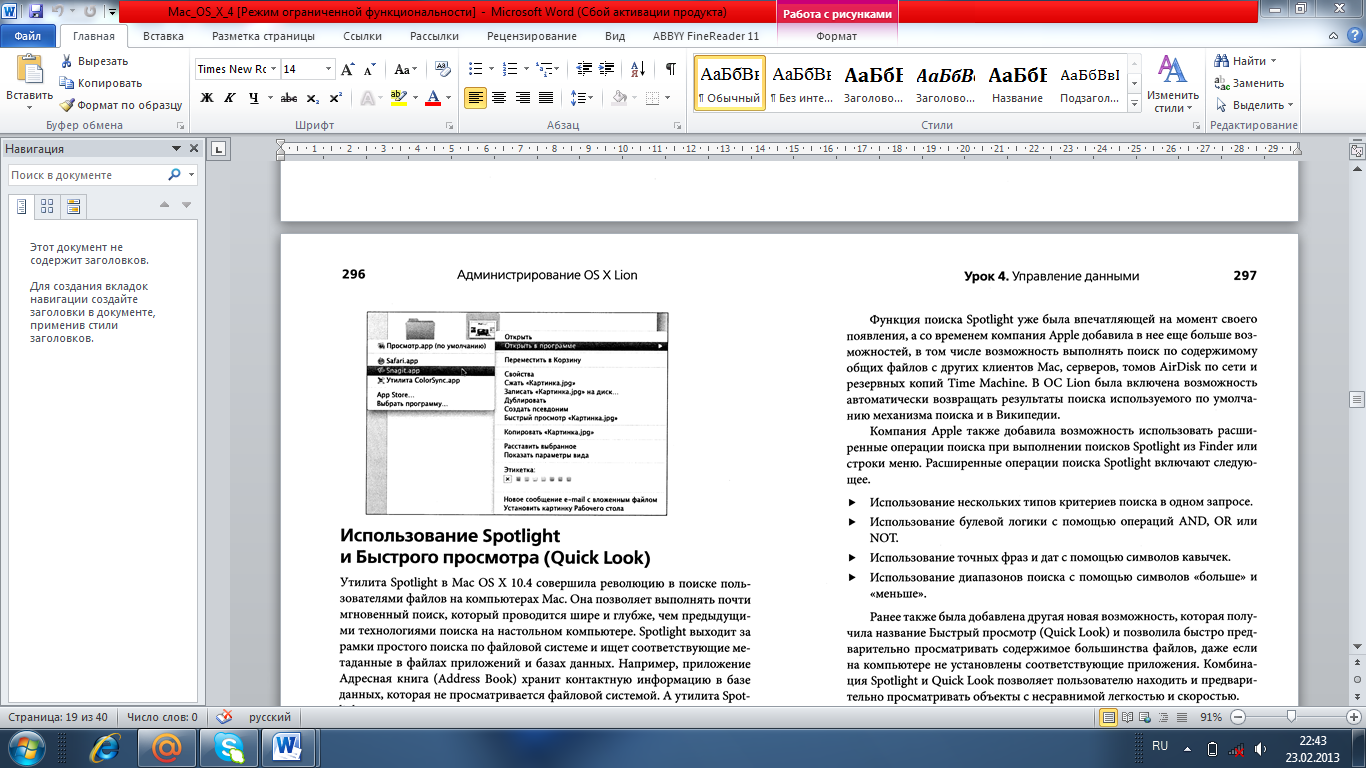
Task: Toggle the ruler button above vertical scrollbar
Action: (1357, 149)
